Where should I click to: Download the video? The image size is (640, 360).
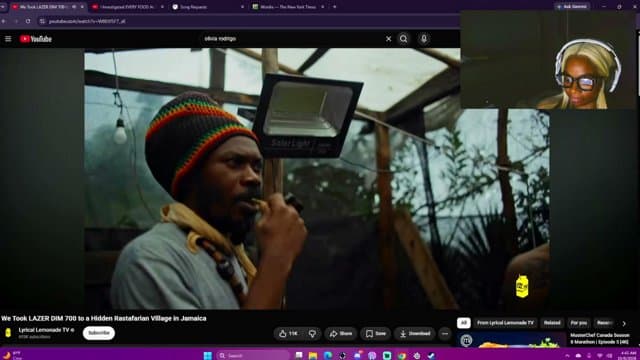[415, 333]
